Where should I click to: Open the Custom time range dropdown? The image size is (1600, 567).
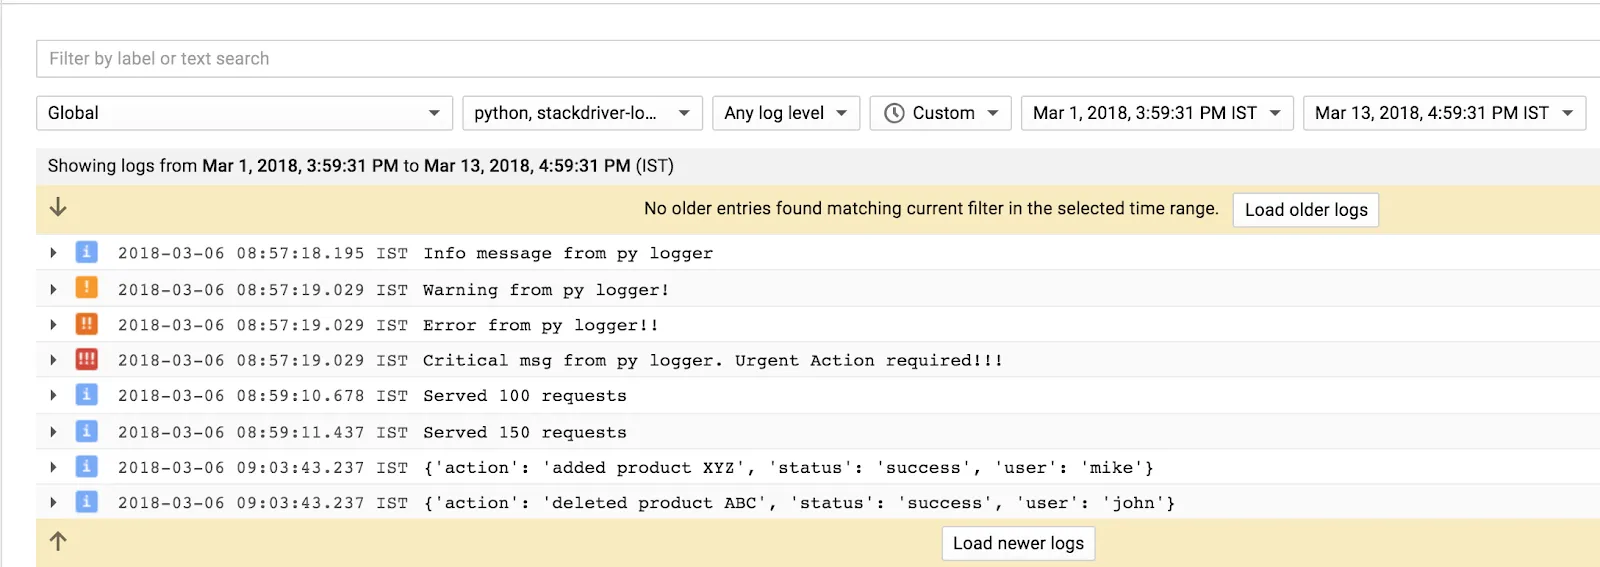(x=940, y=113)
